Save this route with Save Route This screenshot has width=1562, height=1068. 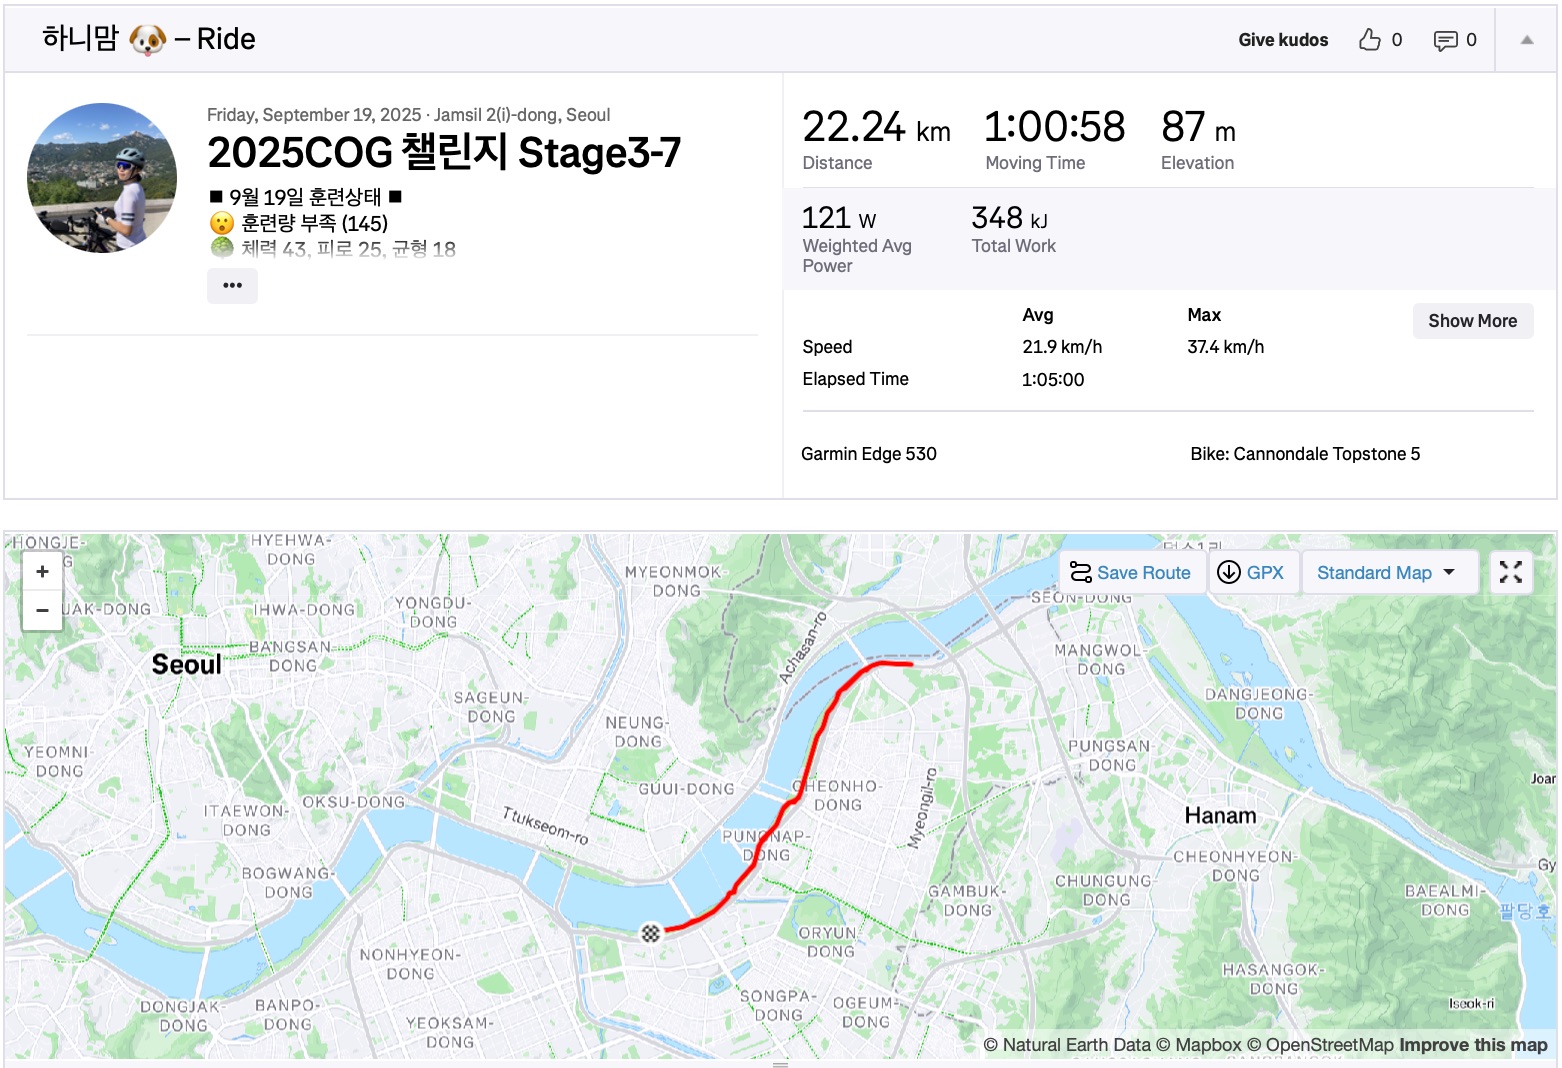[x=1131, y=572]
